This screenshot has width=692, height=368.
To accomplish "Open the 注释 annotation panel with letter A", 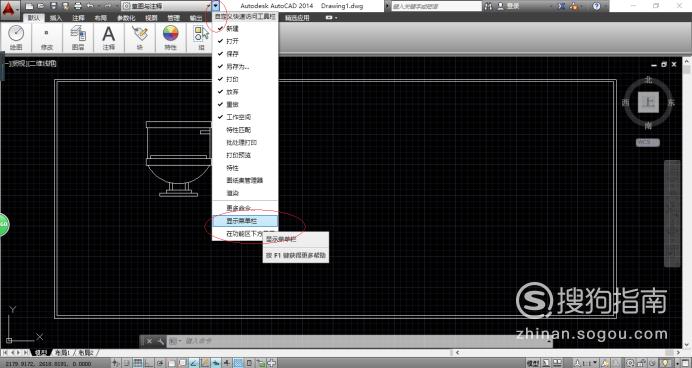I will pyautogui.click(x=109, y=38).
